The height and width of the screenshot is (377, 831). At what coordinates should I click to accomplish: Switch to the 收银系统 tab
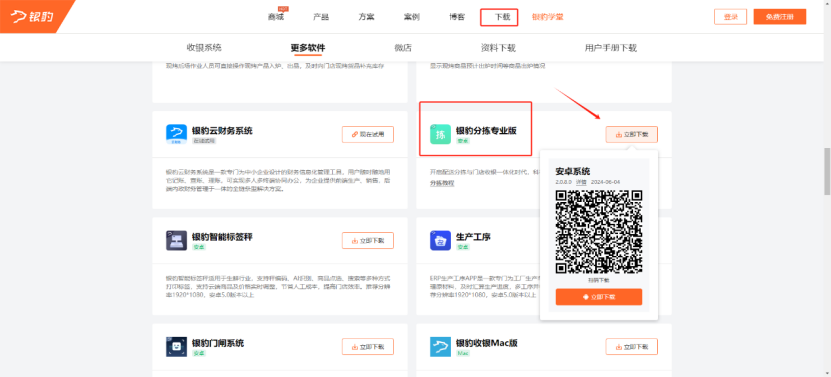pos(204,48)
